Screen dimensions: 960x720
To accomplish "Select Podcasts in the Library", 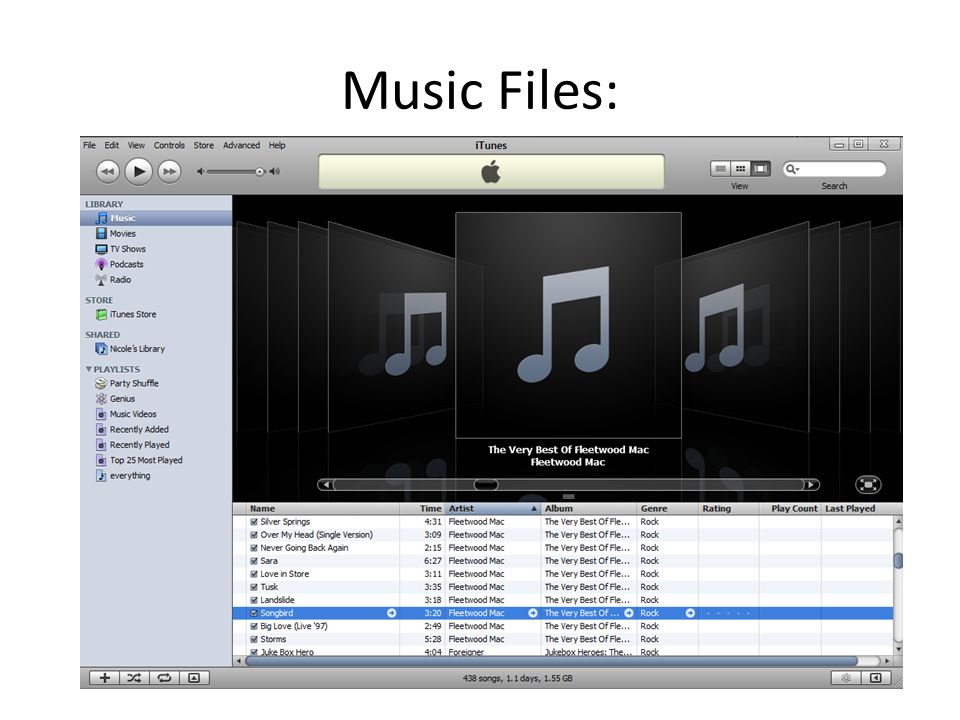I will coord(156,264).
